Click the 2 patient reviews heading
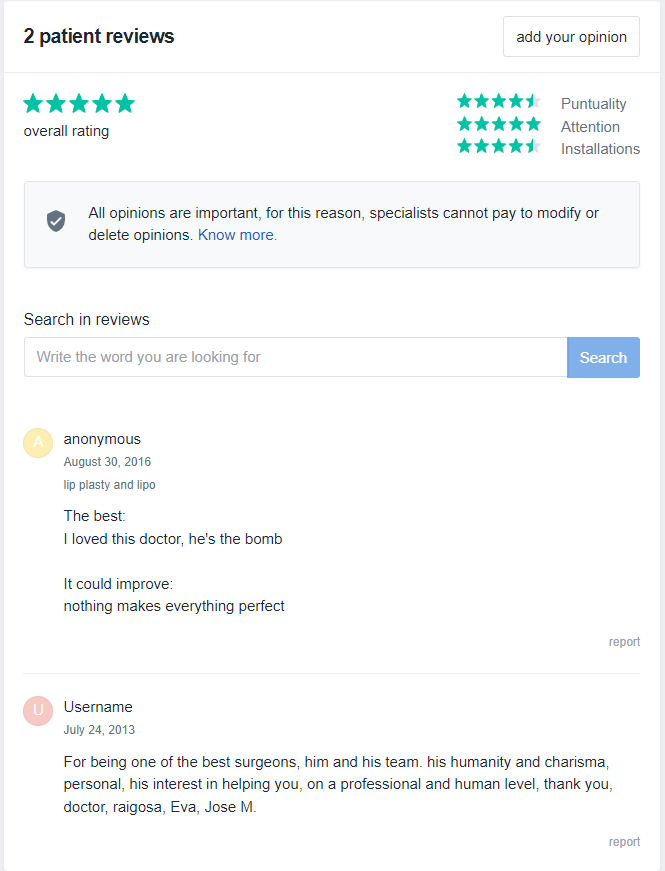 [99, 37]
